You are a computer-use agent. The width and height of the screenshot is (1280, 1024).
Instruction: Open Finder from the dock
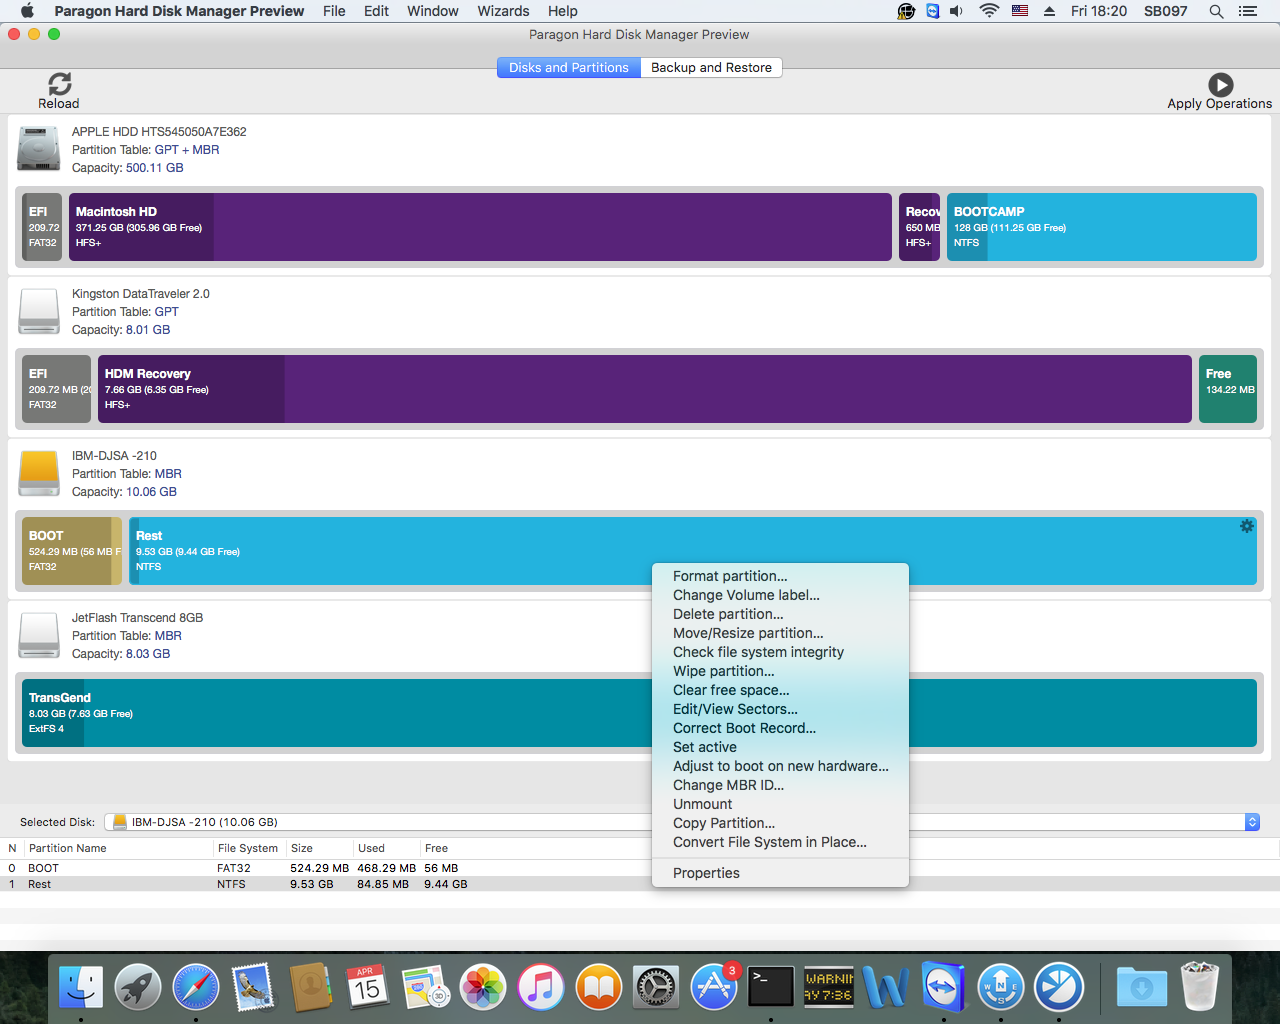[x=81, y=988]
